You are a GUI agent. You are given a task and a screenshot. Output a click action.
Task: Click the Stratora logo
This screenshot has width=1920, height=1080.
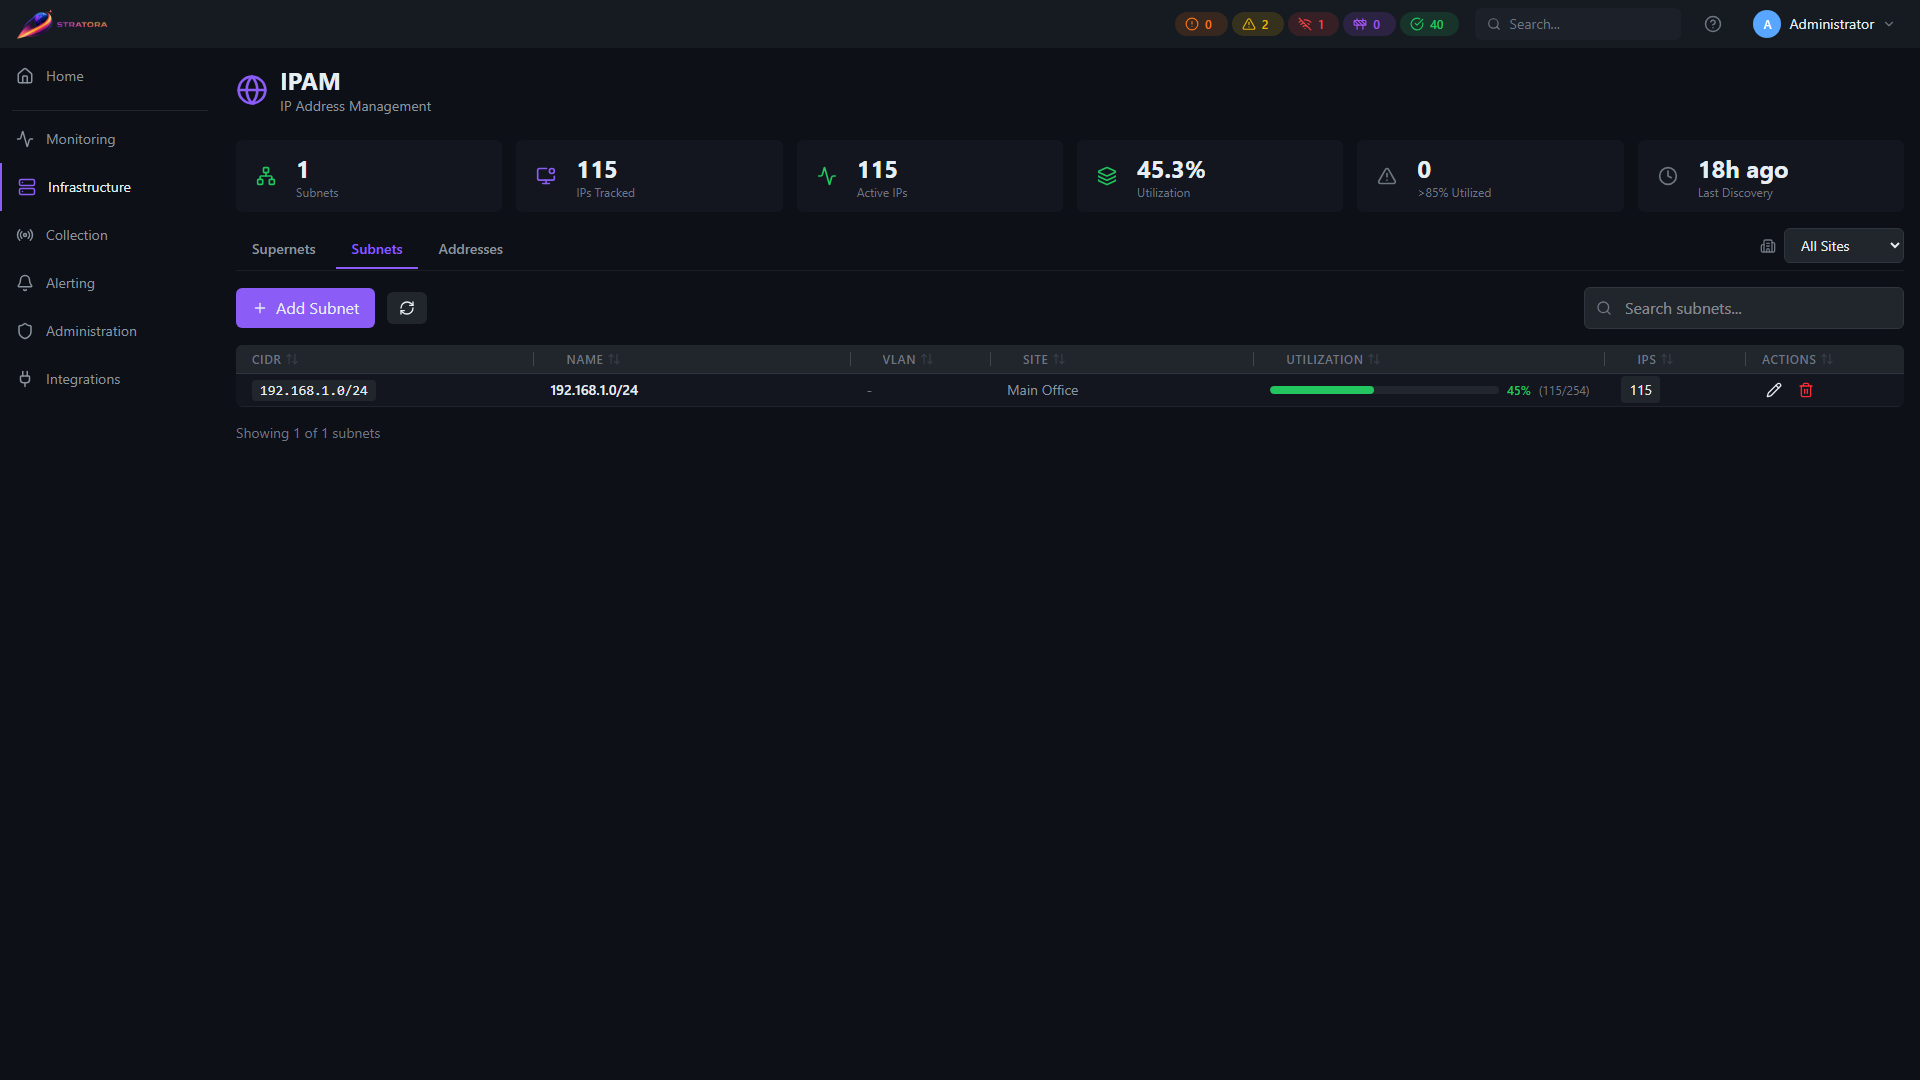pyautogui.click(x=62, y=24)
